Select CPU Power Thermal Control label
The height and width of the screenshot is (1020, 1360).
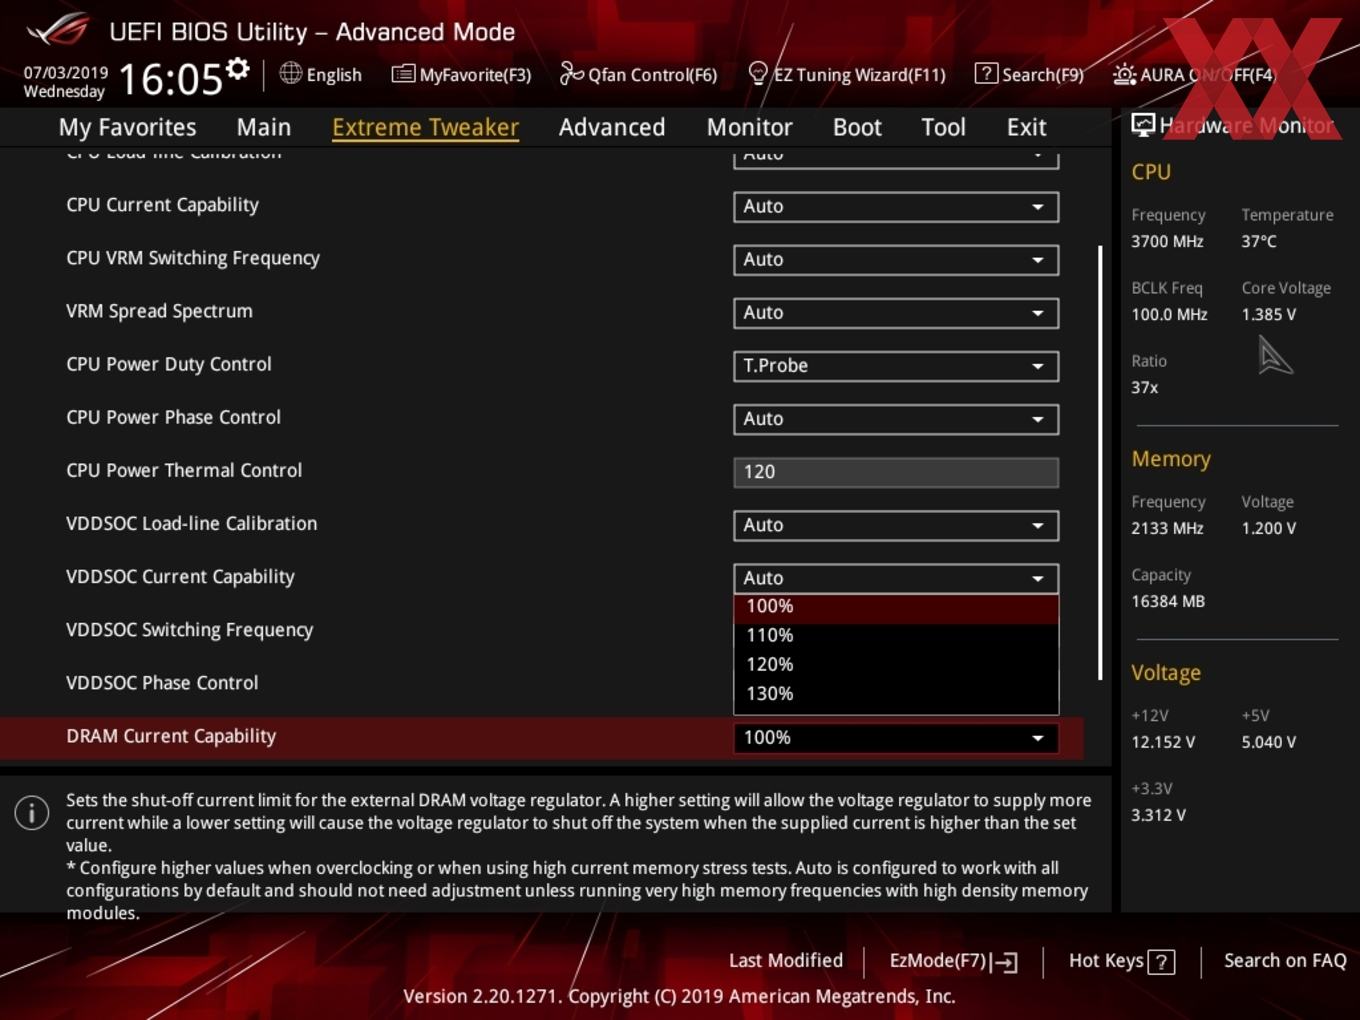click(x=184, y=470)
